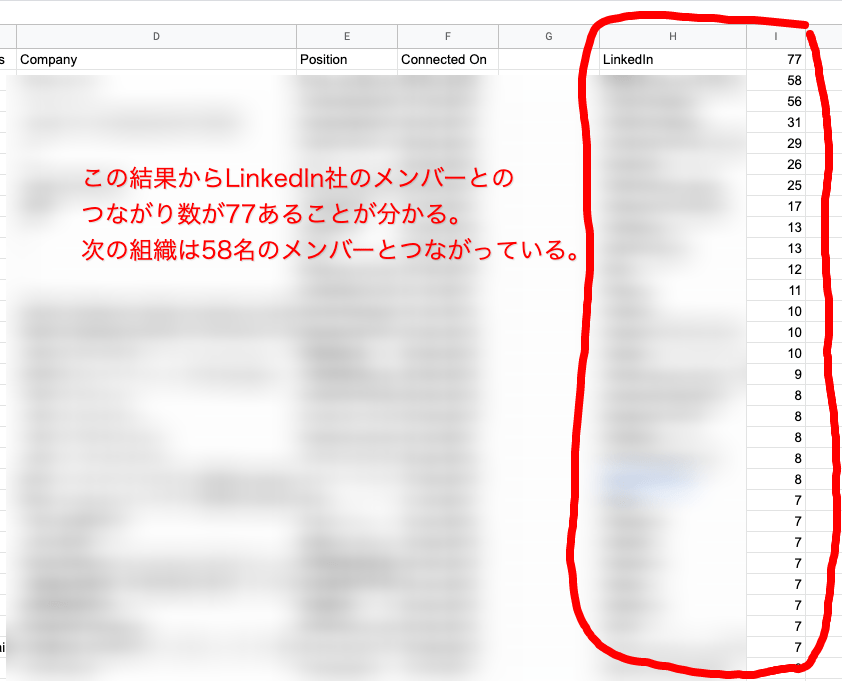Screen dimensions: 842x681
Task: Click the cell with value 31
Action: [x=776, y=122]
